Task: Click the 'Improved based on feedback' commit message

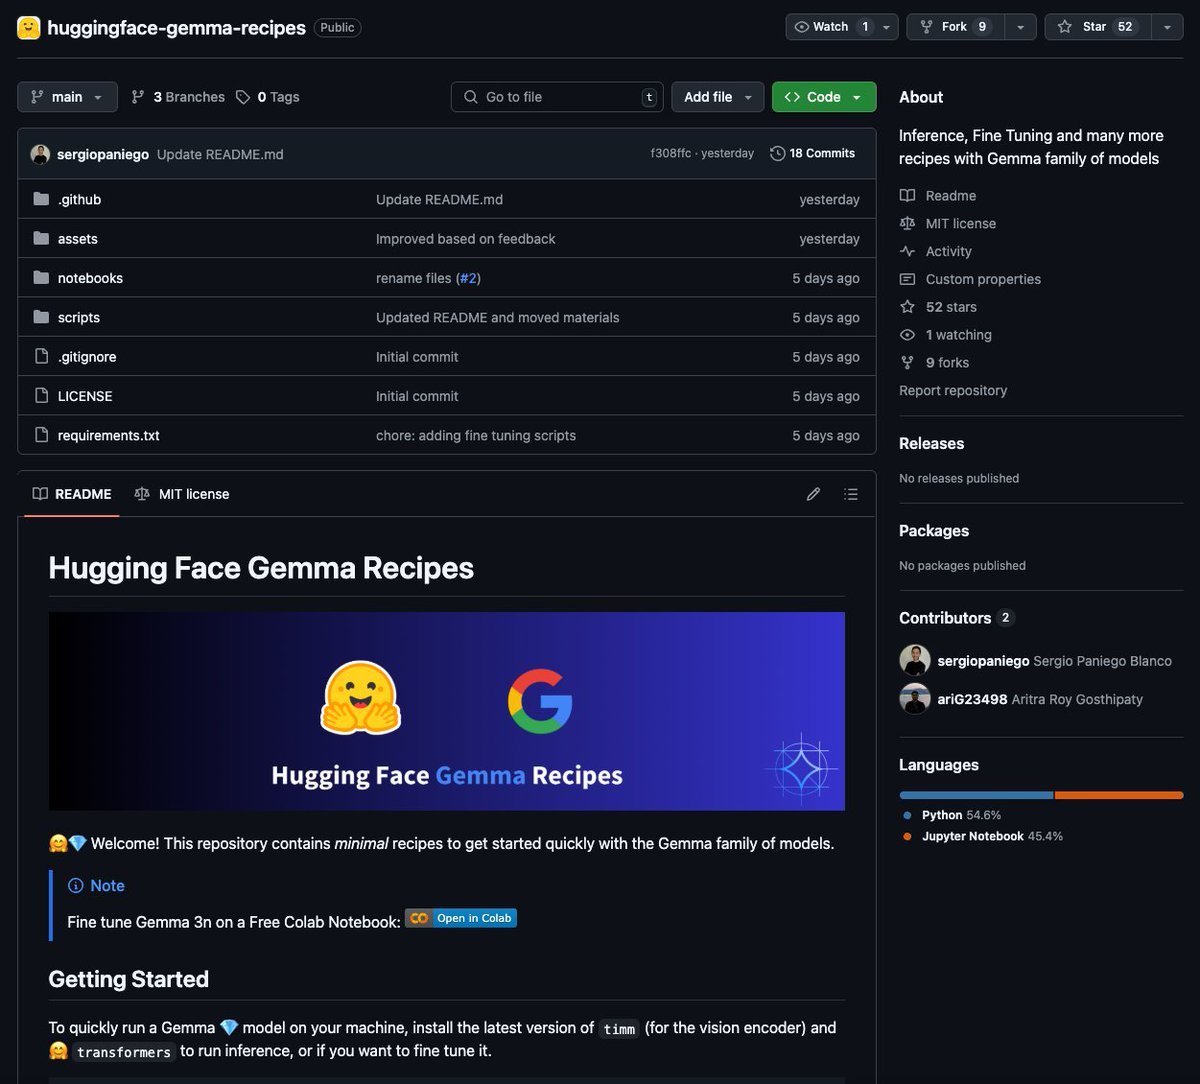Action: [466, 239]
